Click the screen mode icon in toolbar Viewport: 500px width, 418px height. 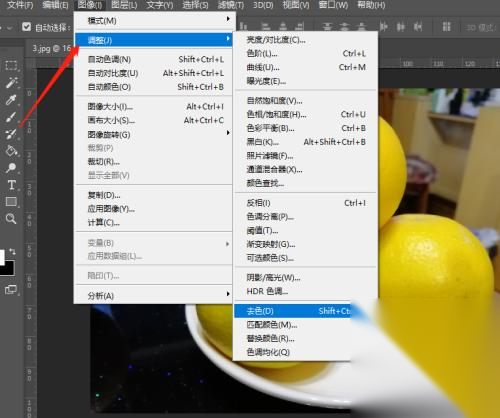point(11,290)
